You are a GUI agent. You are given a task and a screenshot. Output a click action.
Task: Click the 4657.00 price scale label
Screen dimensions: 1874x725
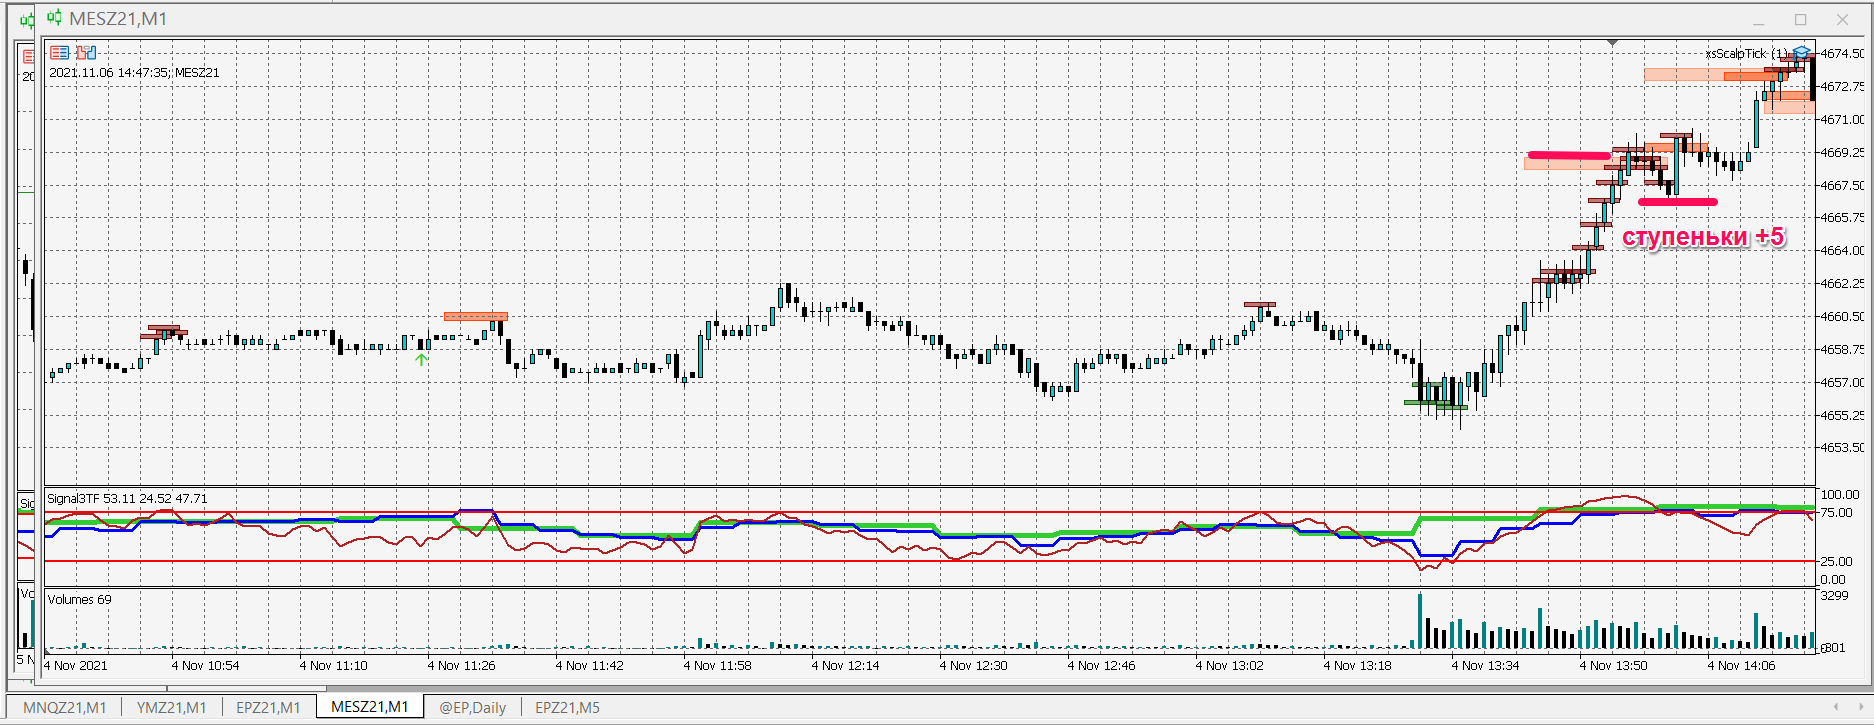1842,382
